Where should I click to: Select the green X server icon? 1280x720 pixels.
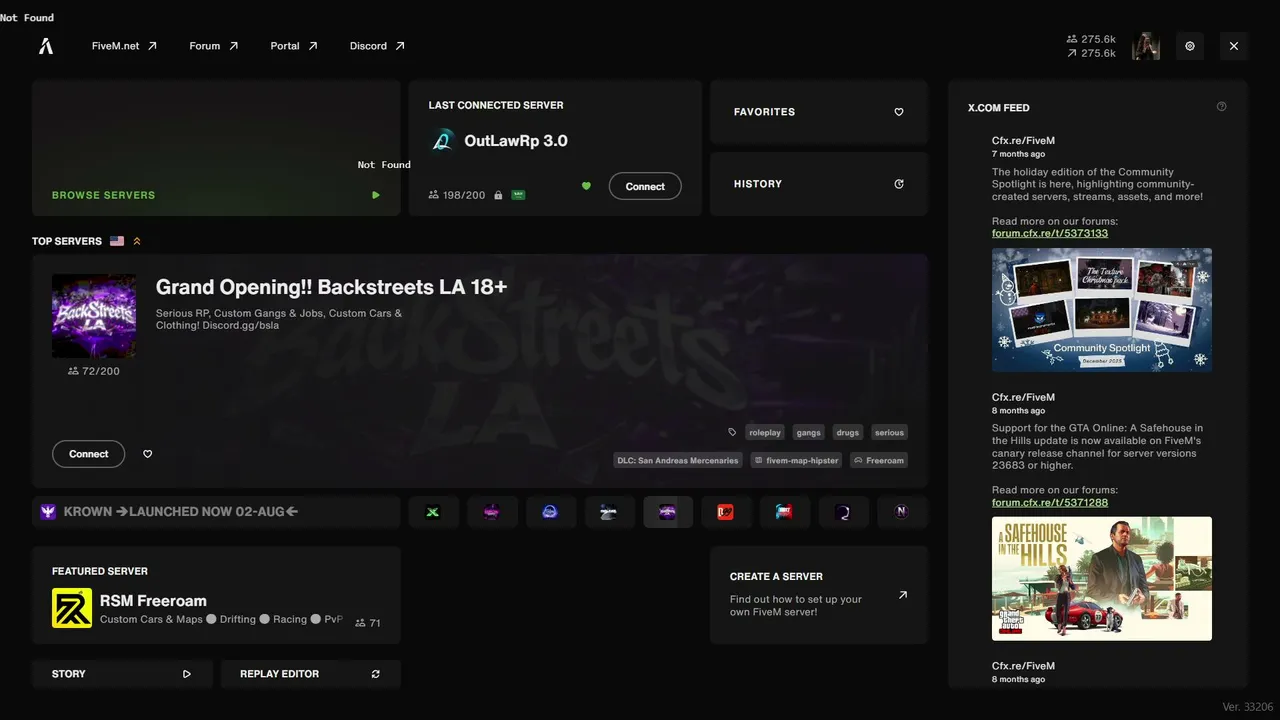coord(433,512)
